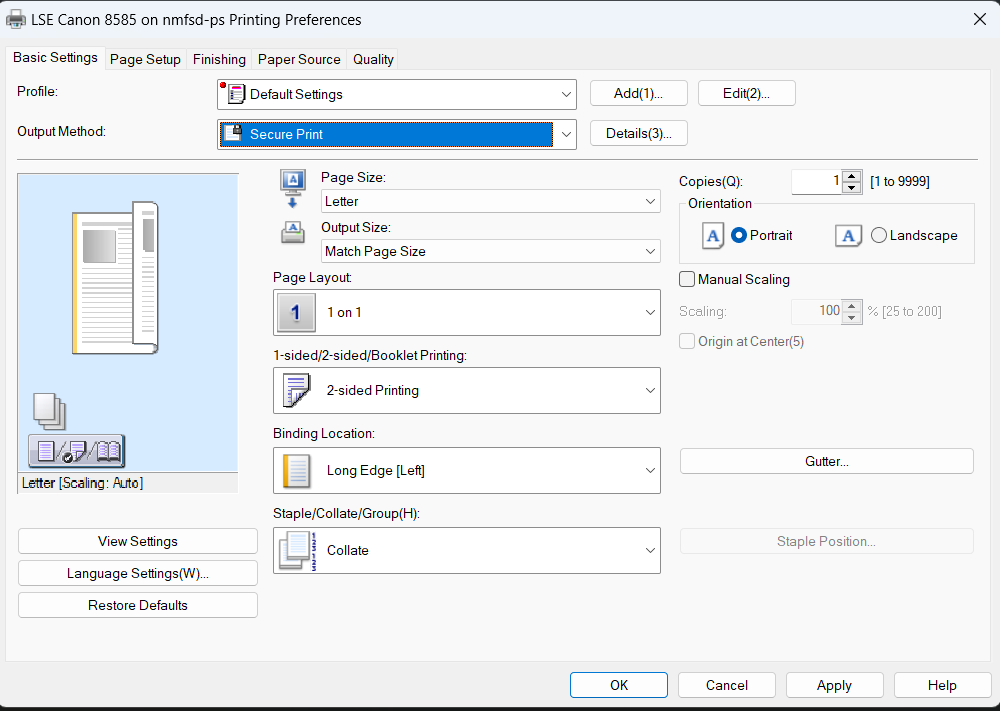1000x711 pixels.
Task: Click the Secure Print lock icon
Action: click(234, 133)
